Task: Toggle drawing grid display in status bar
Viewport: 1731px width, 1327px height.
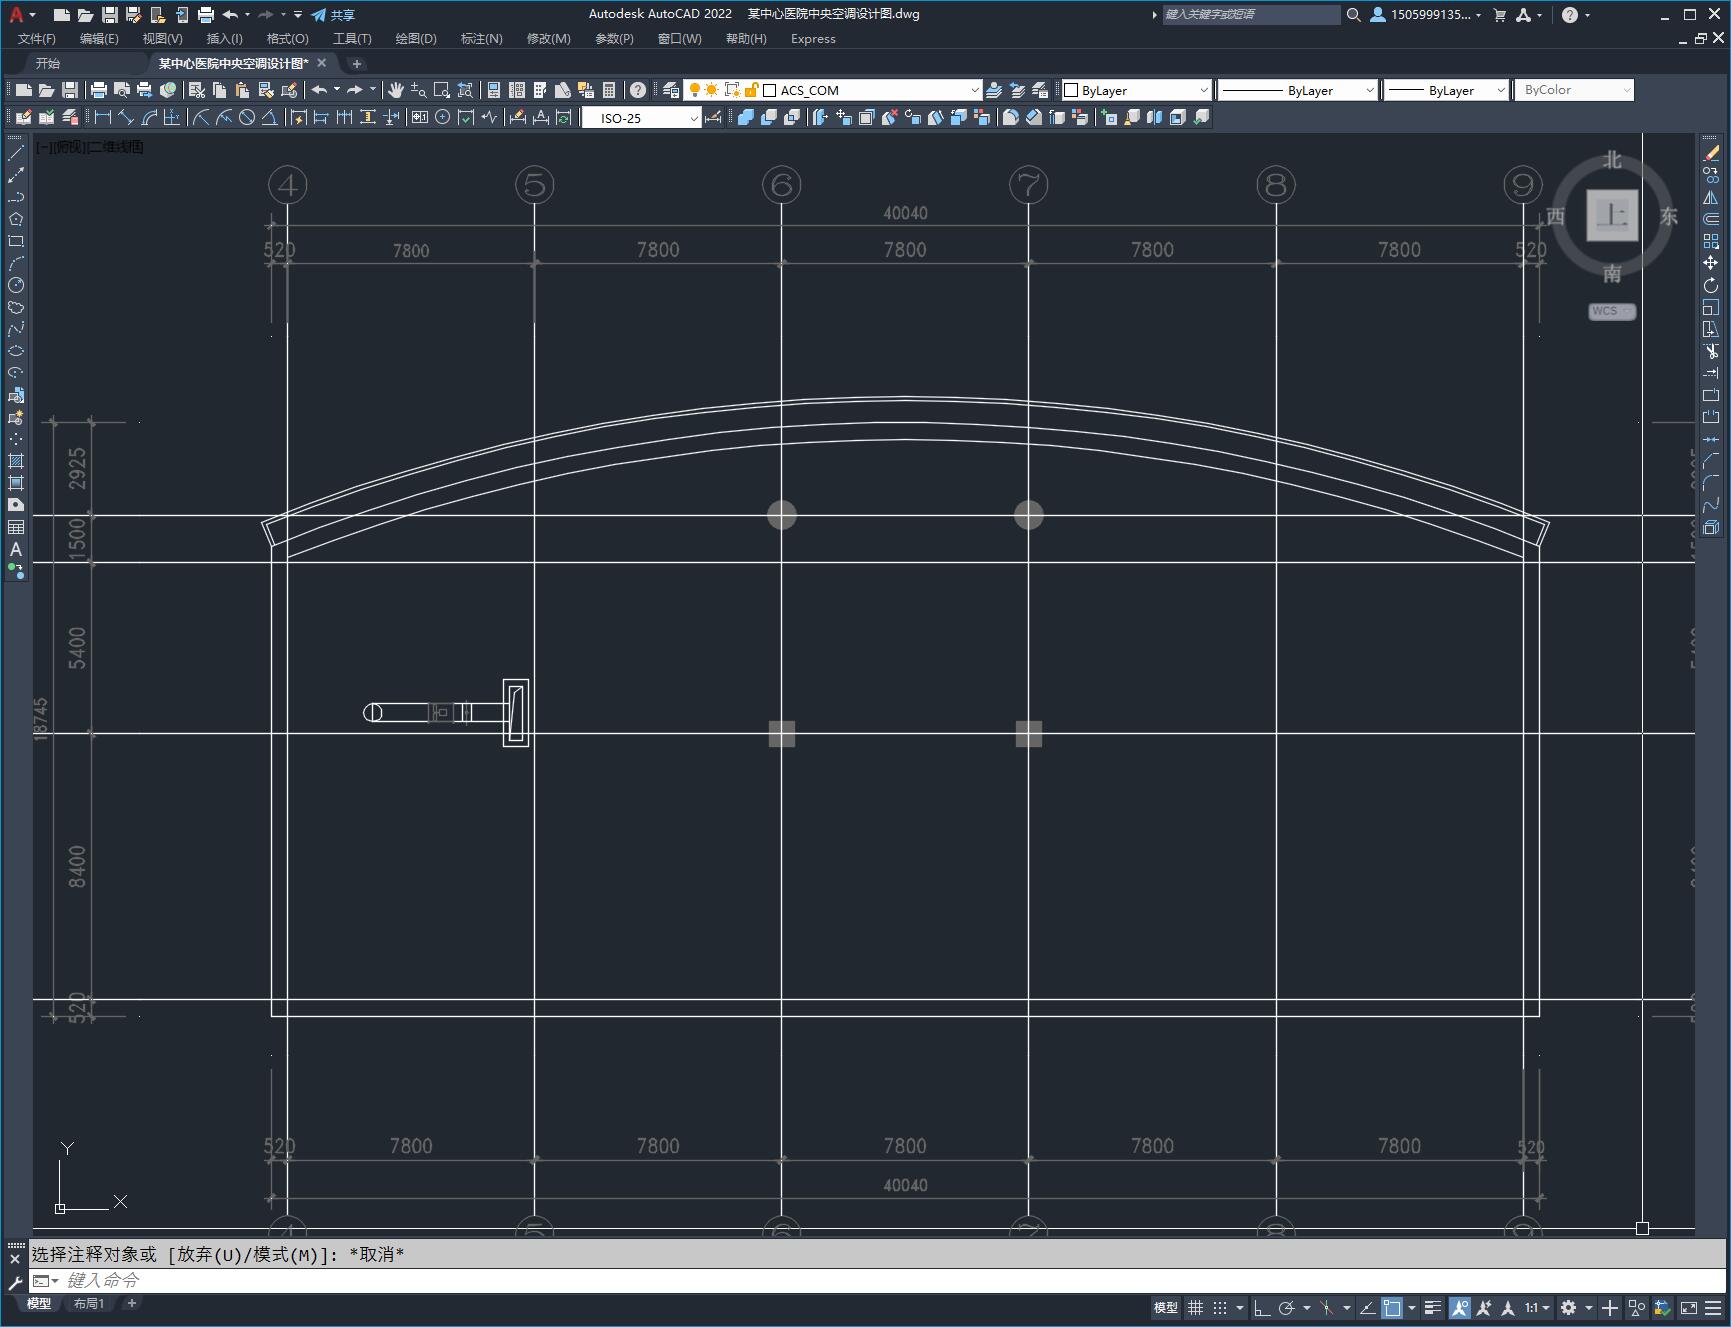Action: coord(1195,1308)
